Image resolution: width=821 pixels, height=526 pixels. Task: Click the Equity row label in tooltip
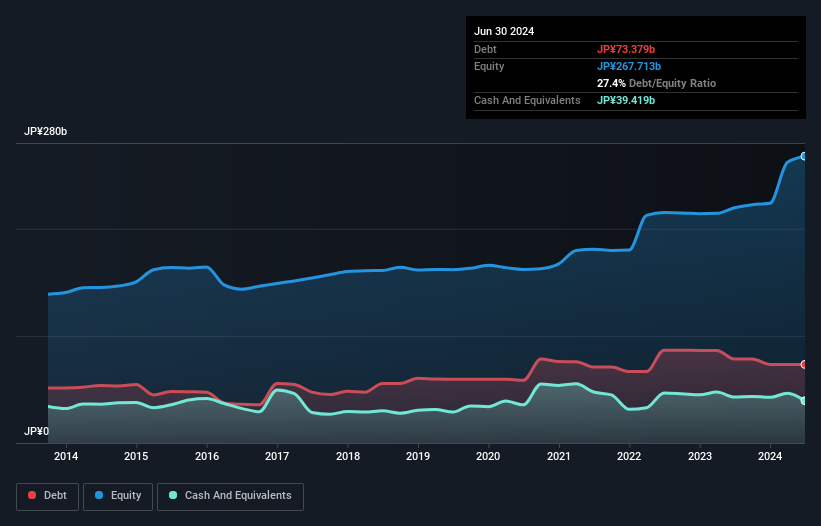(x=489, y=66)
